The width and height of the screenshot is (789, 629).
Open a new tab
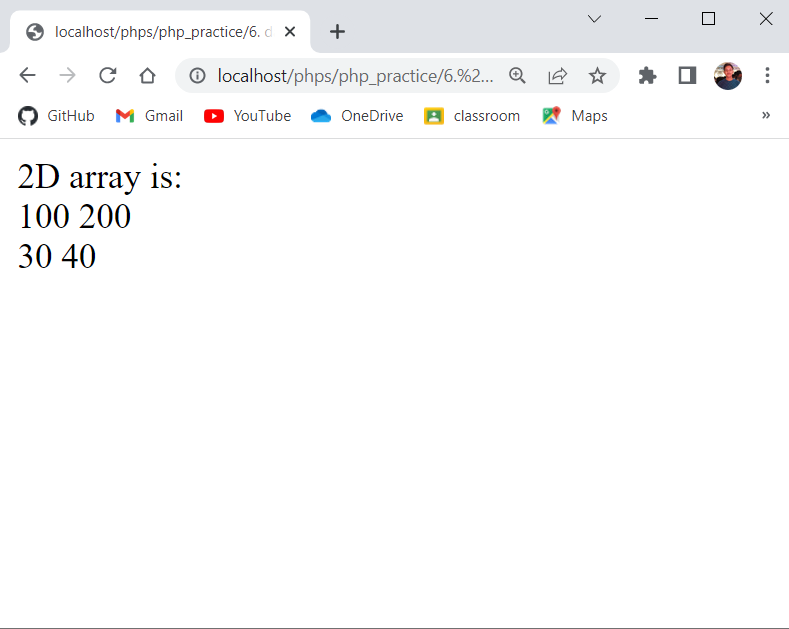tap(337, 31)
